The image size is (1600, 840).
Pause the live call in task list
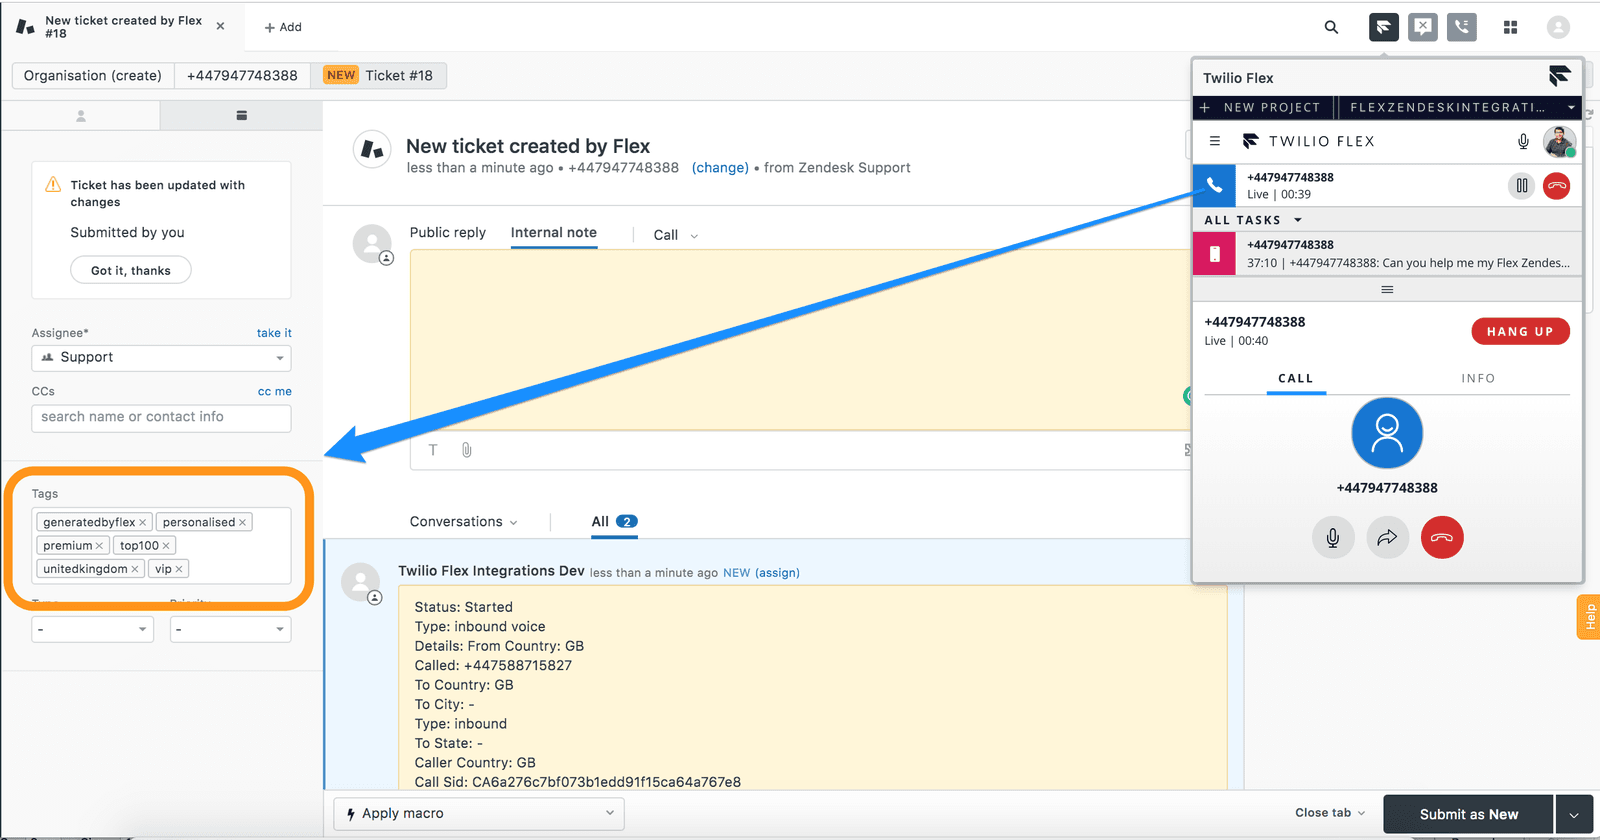click(x=1521, y=186)
